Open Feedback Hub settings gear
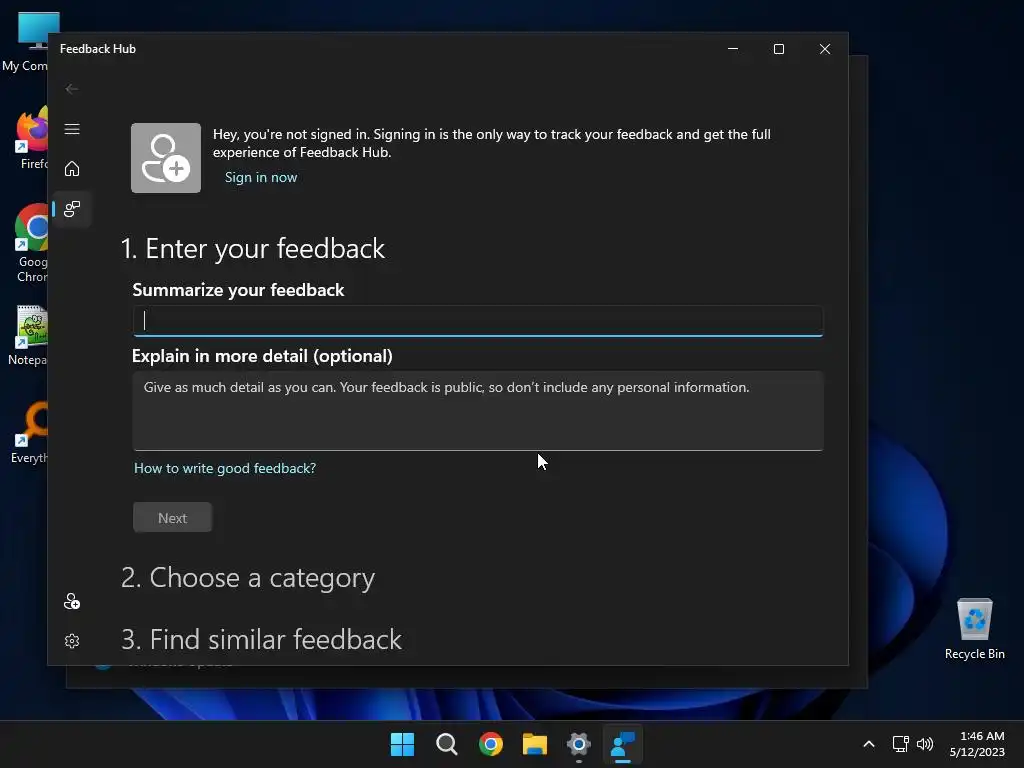Screen dimensions: 1024x768 (x=72, y=641)
